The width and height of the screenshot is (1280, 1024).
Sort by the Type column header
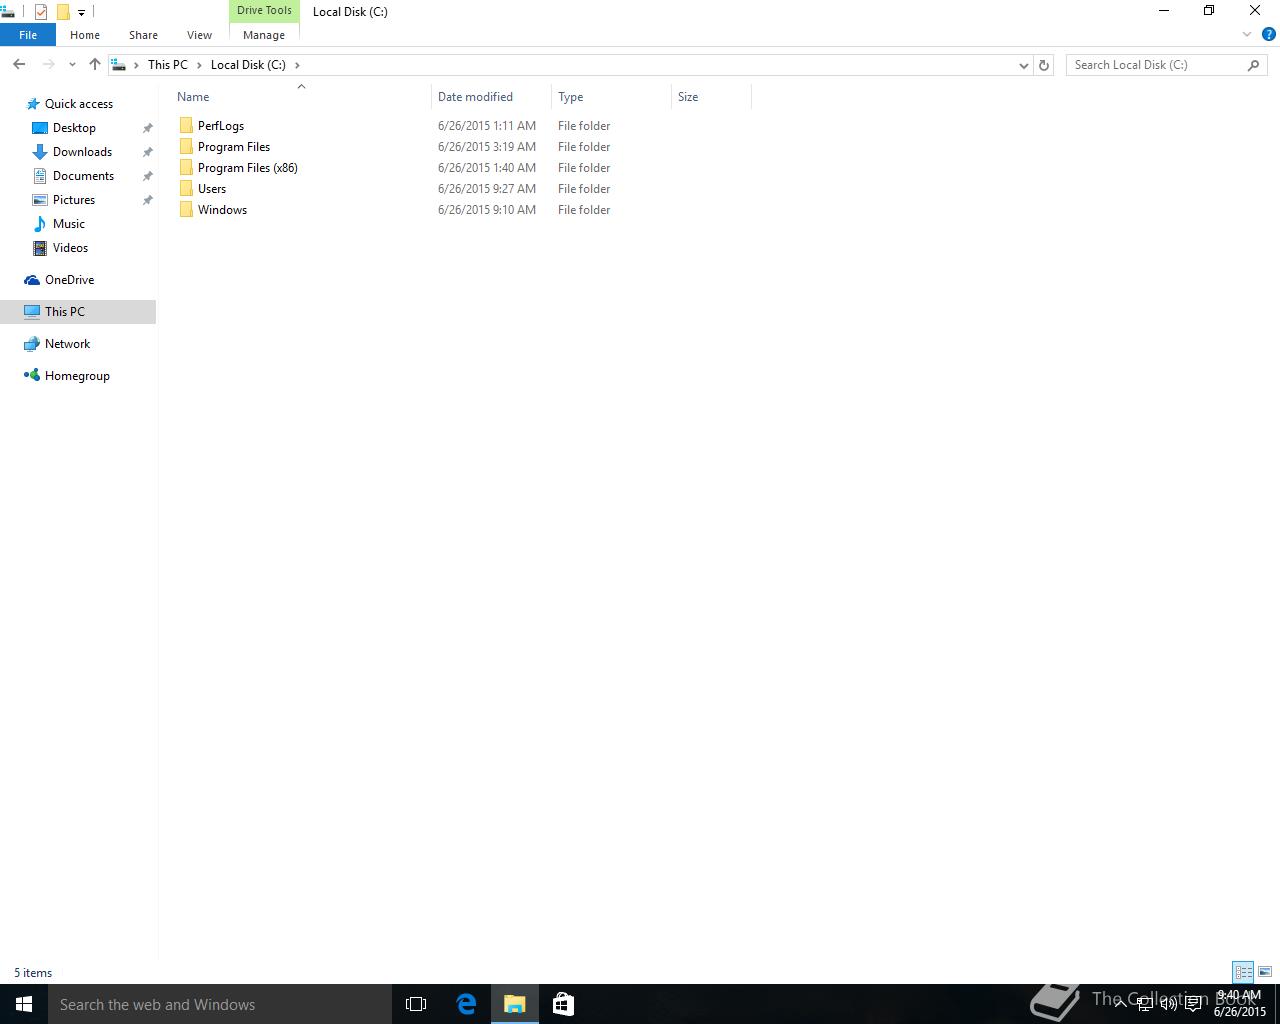(x=611, y=97)
